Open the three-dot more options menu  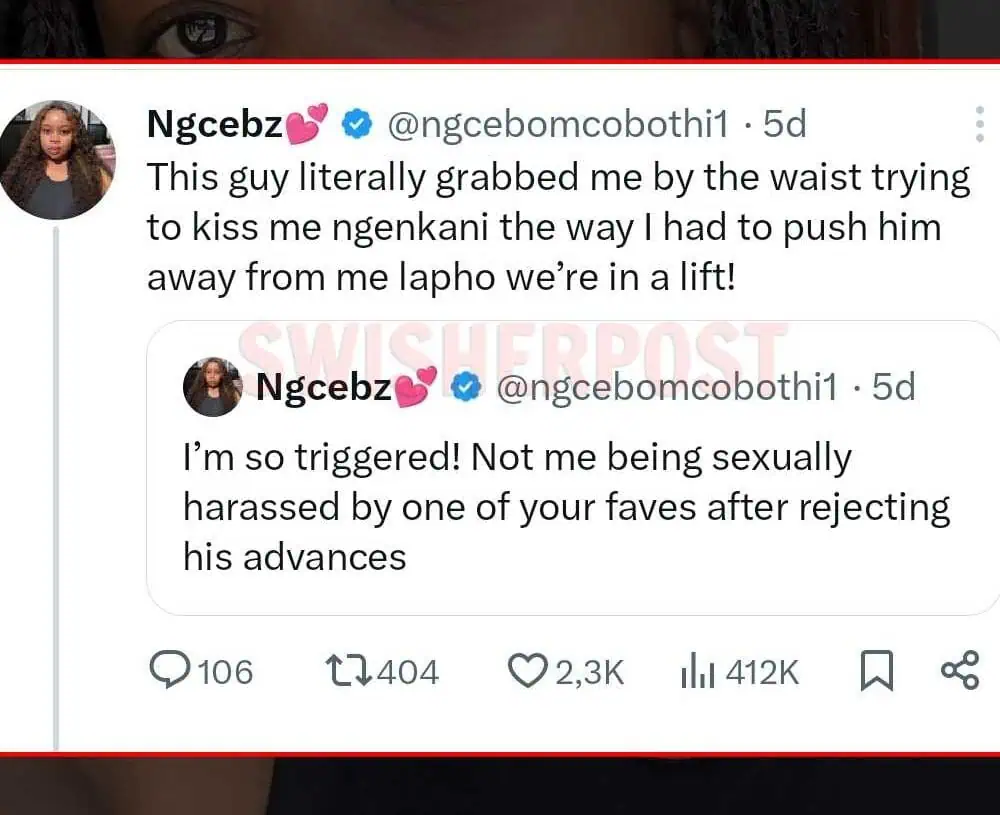[x=979, y=123]
